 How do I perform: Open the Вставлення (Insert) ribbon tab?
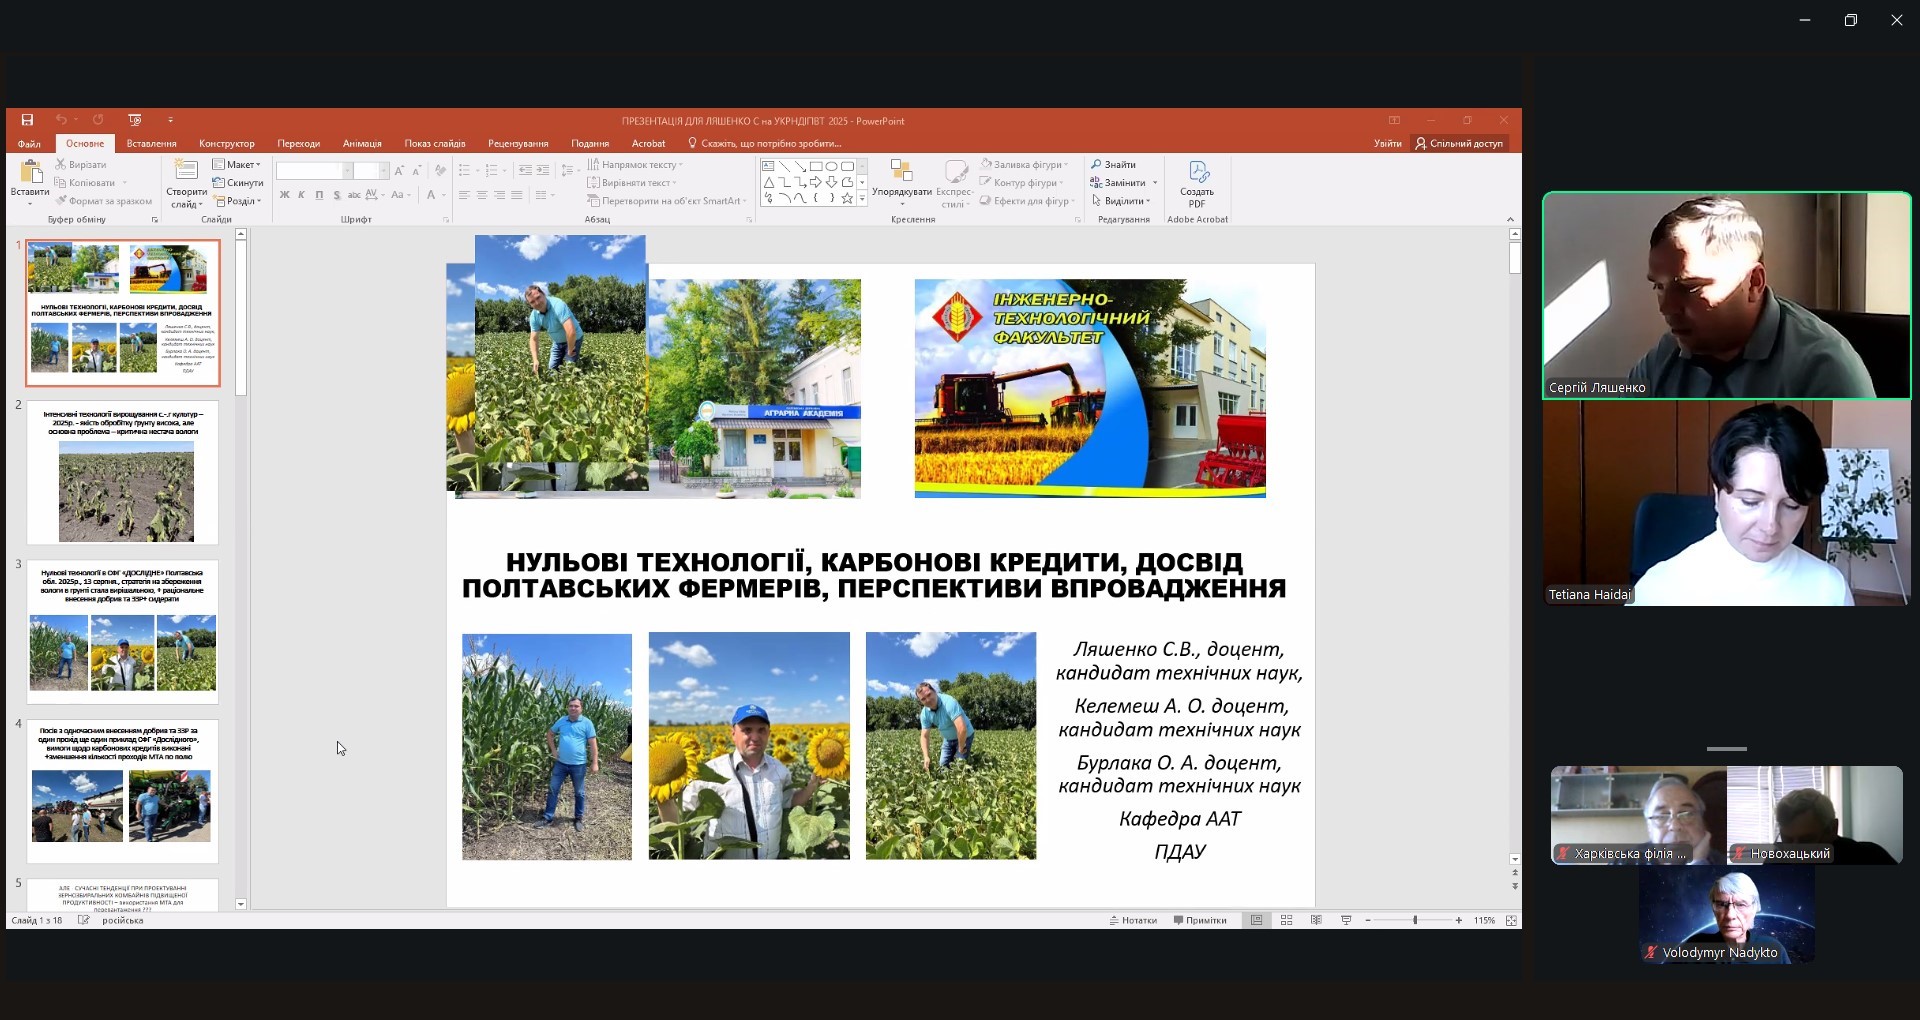pyautogui.click(x=151, y=144)
